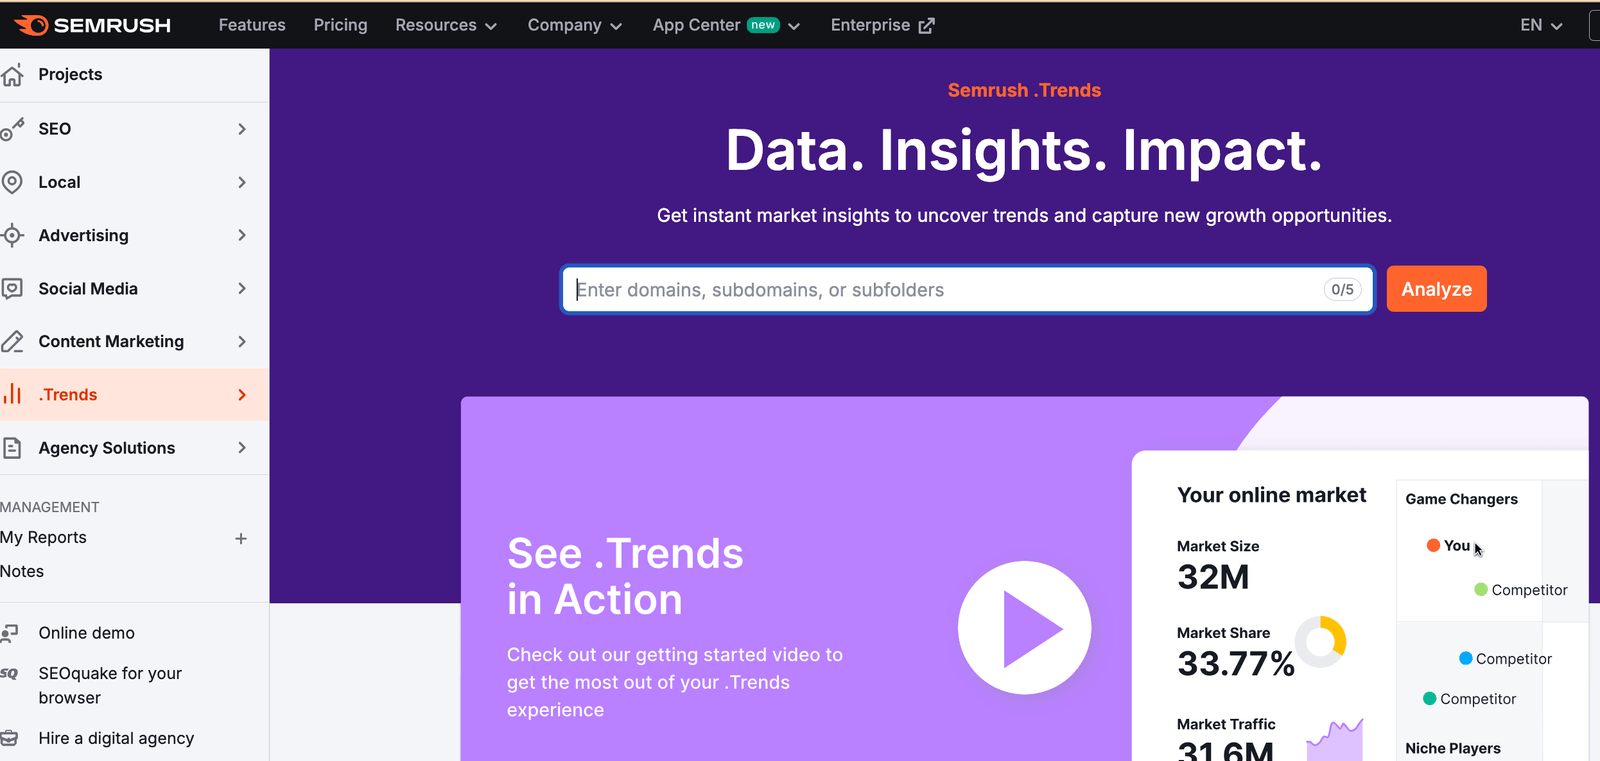The width and height of the screenshot is (1600, 761).
Task: Open Hire a digital agency link
Action: (116, 739)
